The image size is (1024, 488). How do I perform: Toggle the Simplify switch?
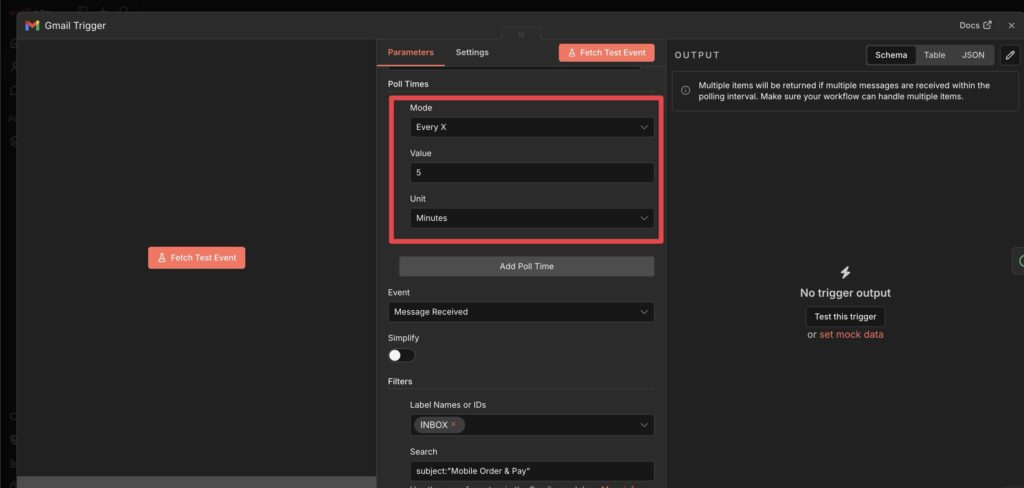401,355
